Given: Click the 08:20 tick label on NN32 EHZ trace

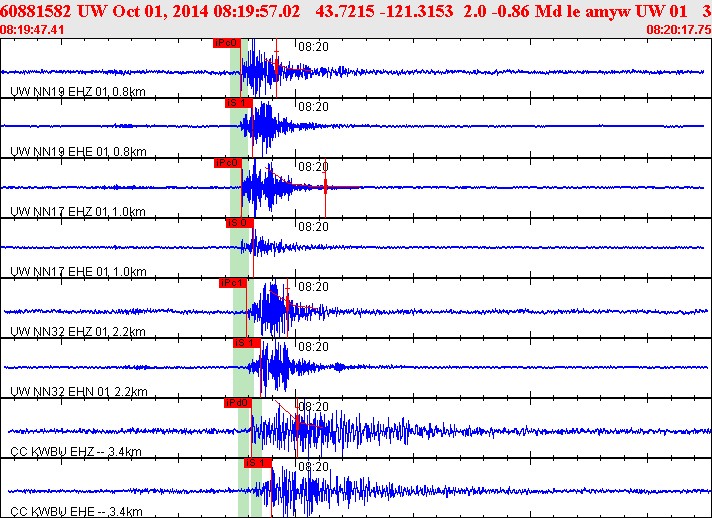Looking at the screenshot, I should pyautogui.click(x=313, y=286).
